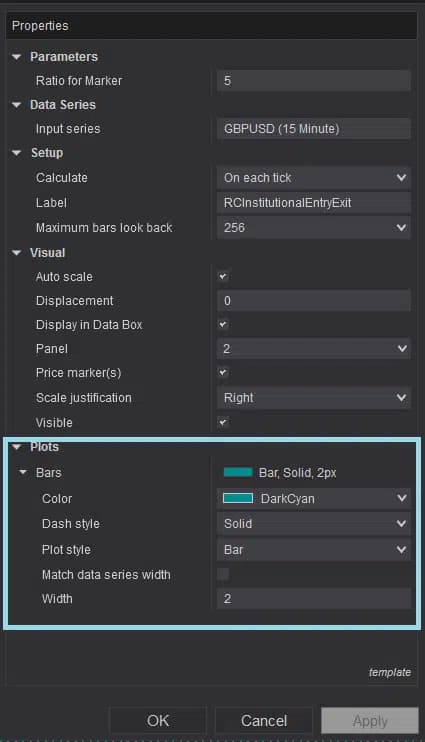Collapse the Parameters section triangle
425x742 pixels.
click(17, 57)
